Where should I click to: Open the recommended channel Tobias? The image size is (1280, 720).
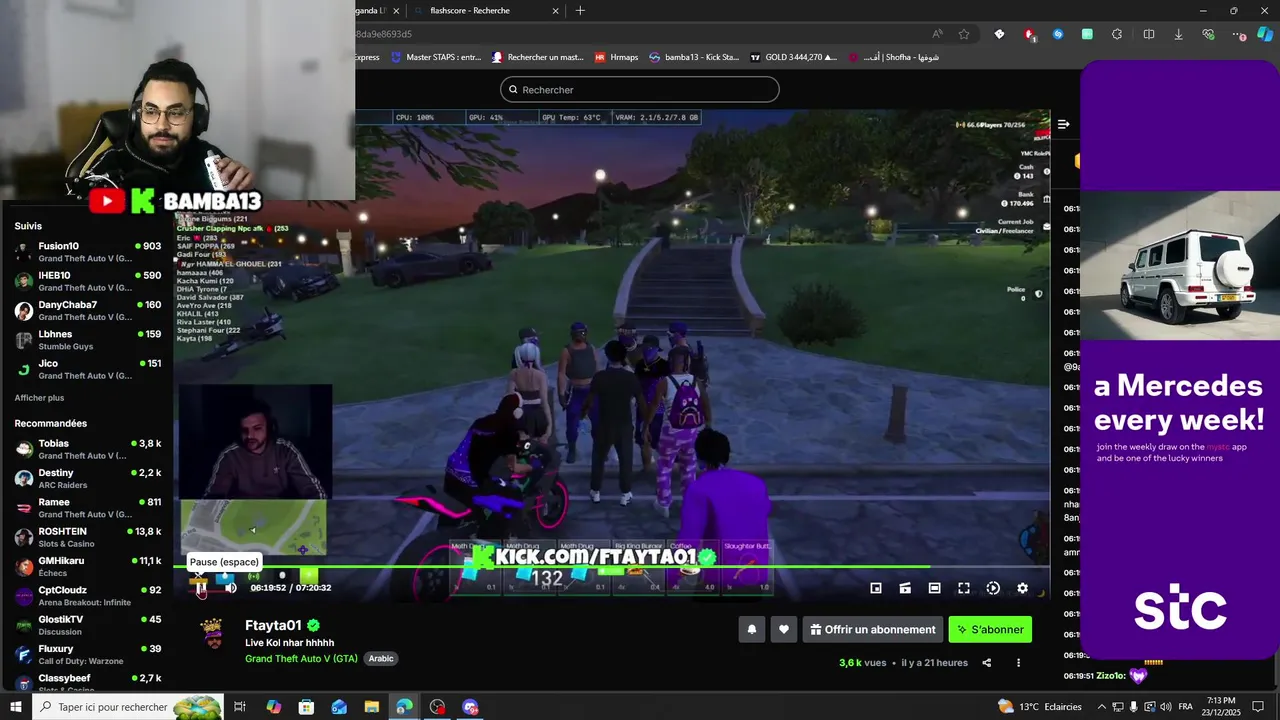click(87, 450)
